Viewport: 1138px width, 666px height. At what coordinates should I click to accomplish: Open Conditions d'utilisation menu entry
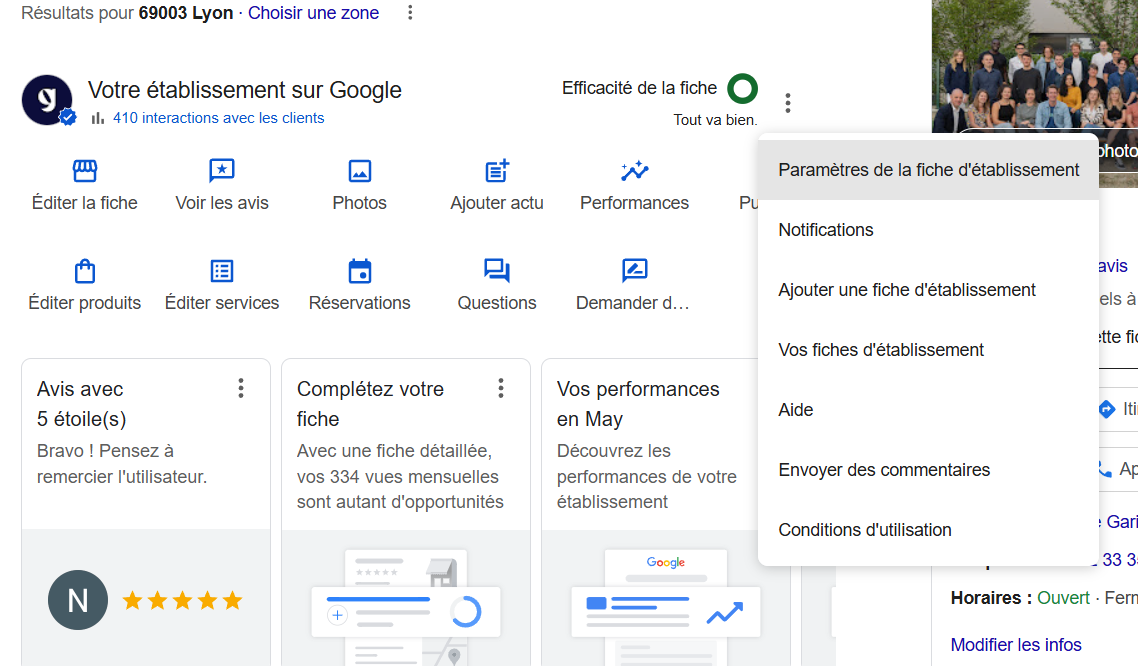tap(928, 530)
